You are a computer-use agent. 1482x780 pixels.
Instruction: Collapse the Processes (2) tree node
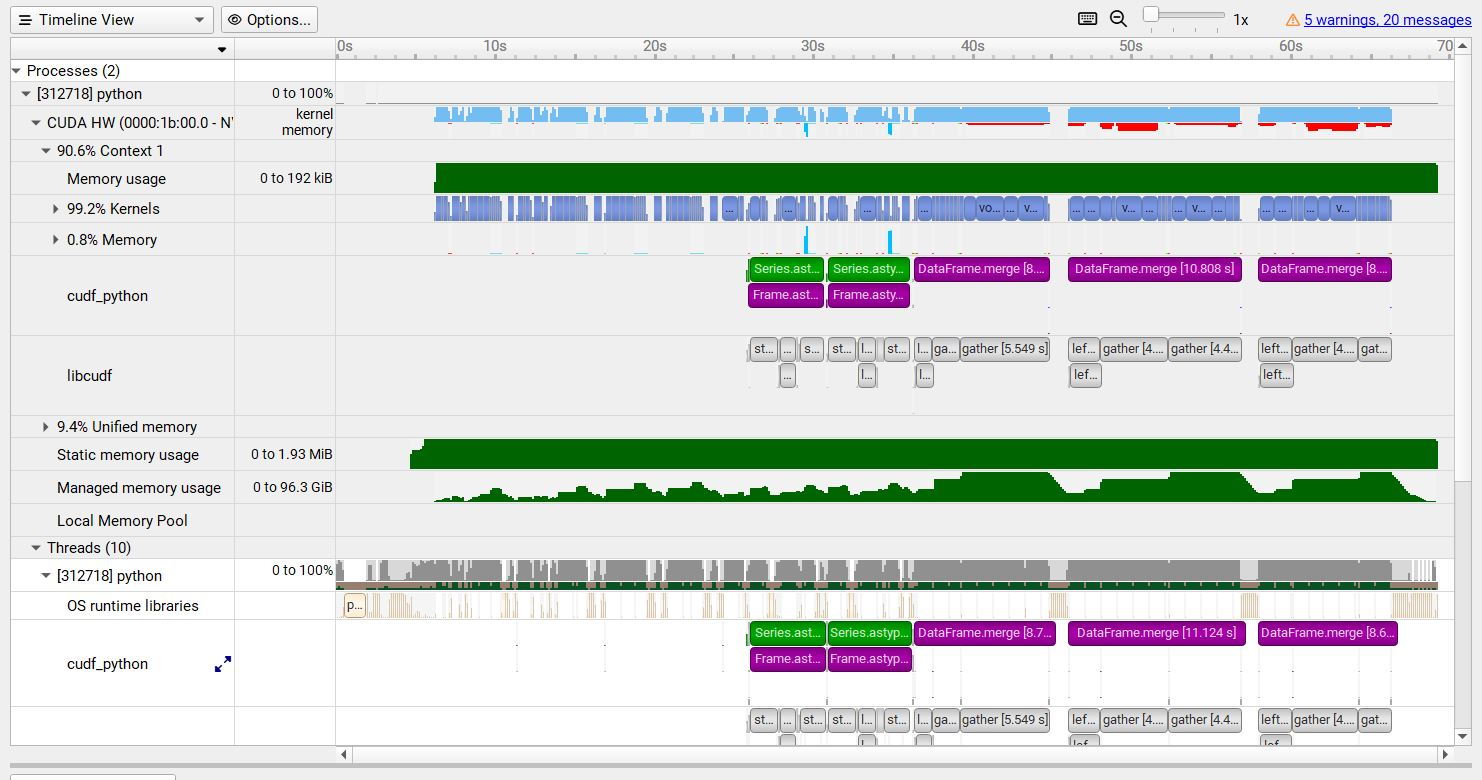coord(15,70)
